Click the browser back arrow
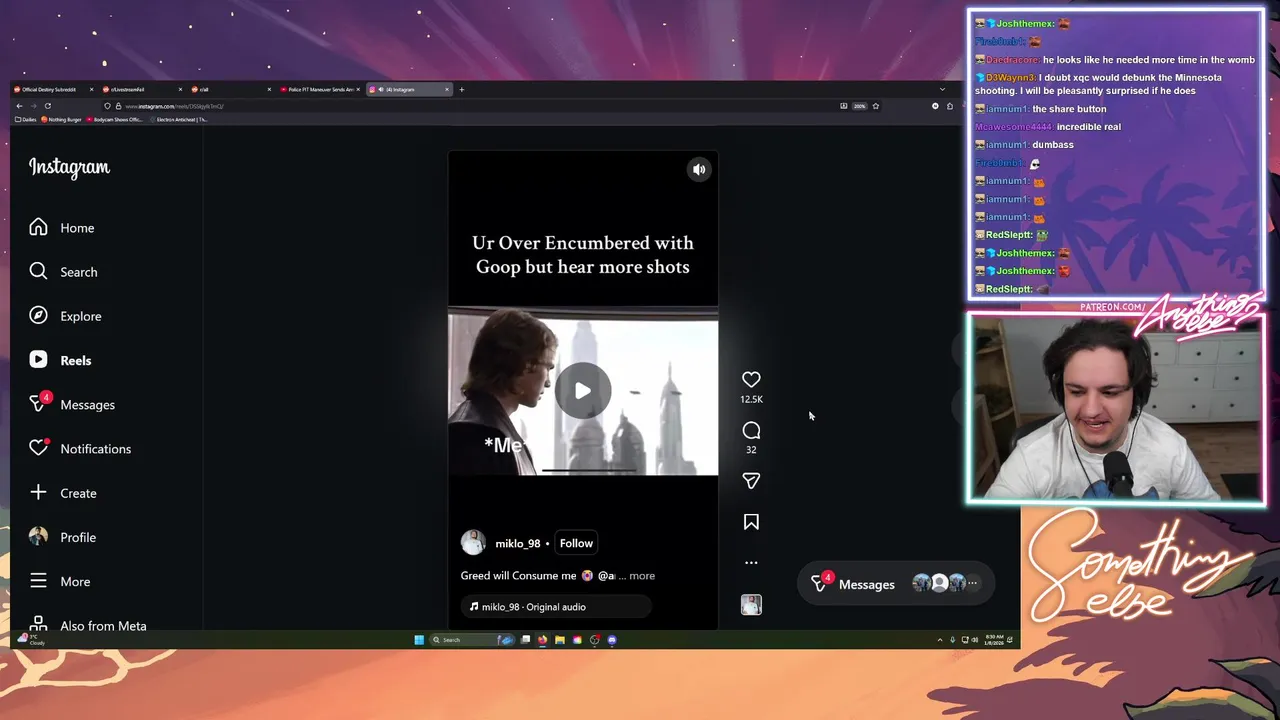 tap(19, 106)
